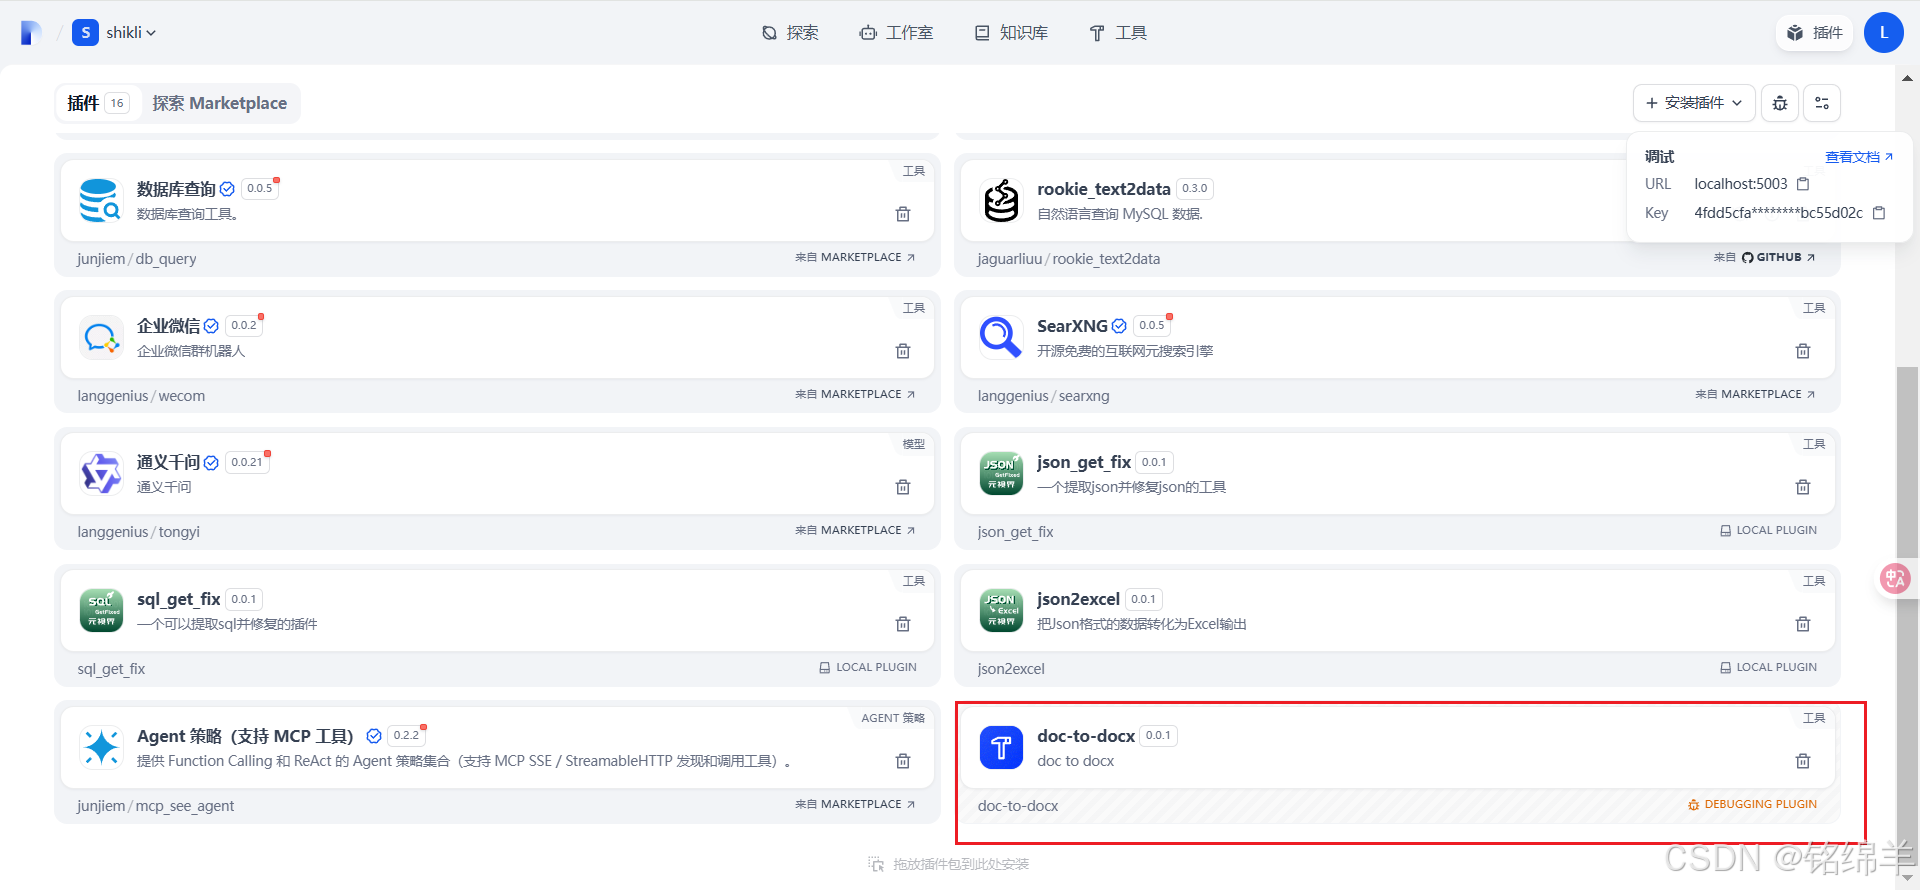Copy the debug Key value
The height and width of the screenshot is (890, 1920).
pos(1879,213)
